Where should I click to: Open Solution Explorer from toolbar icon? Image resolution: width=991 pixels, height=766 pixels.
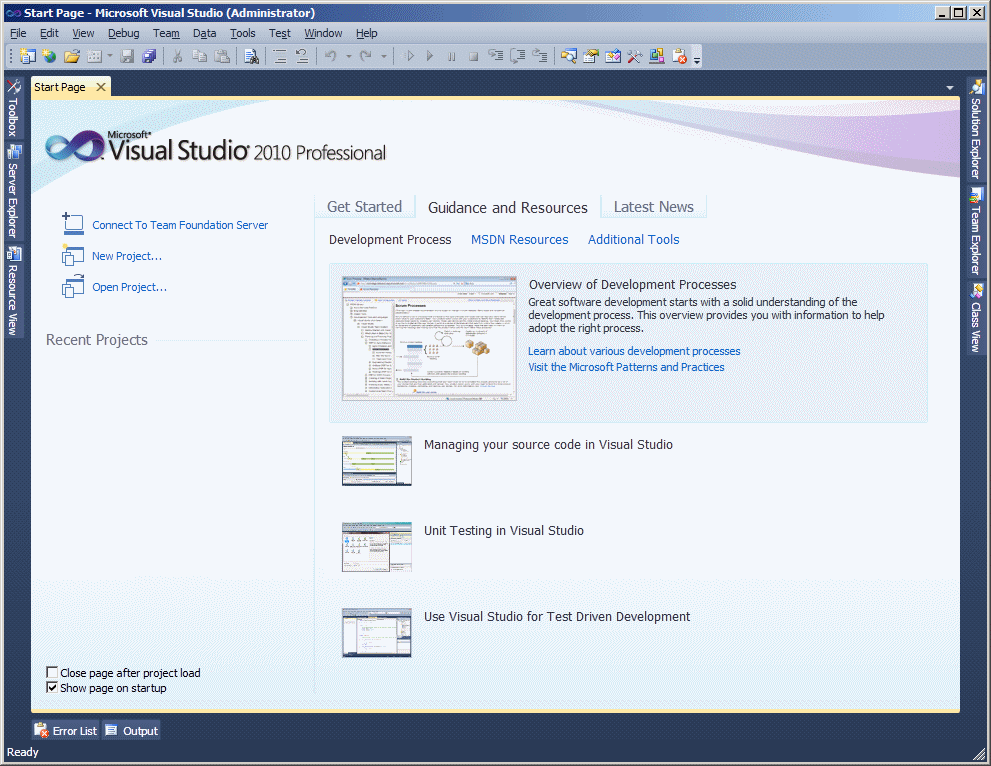tap(569, 56)
